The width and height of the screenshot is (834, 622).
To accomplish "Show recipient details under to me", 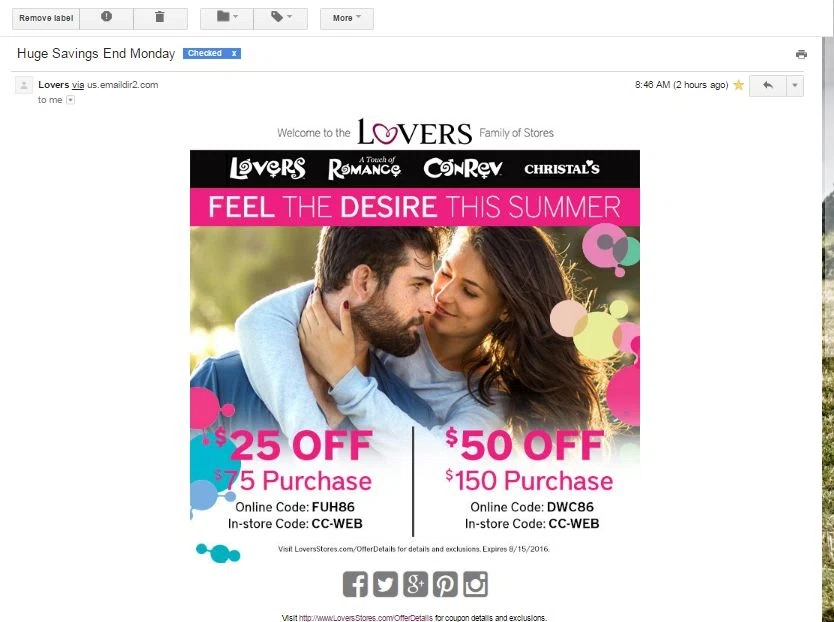I will pyautogui.click(x=70, y=100).
